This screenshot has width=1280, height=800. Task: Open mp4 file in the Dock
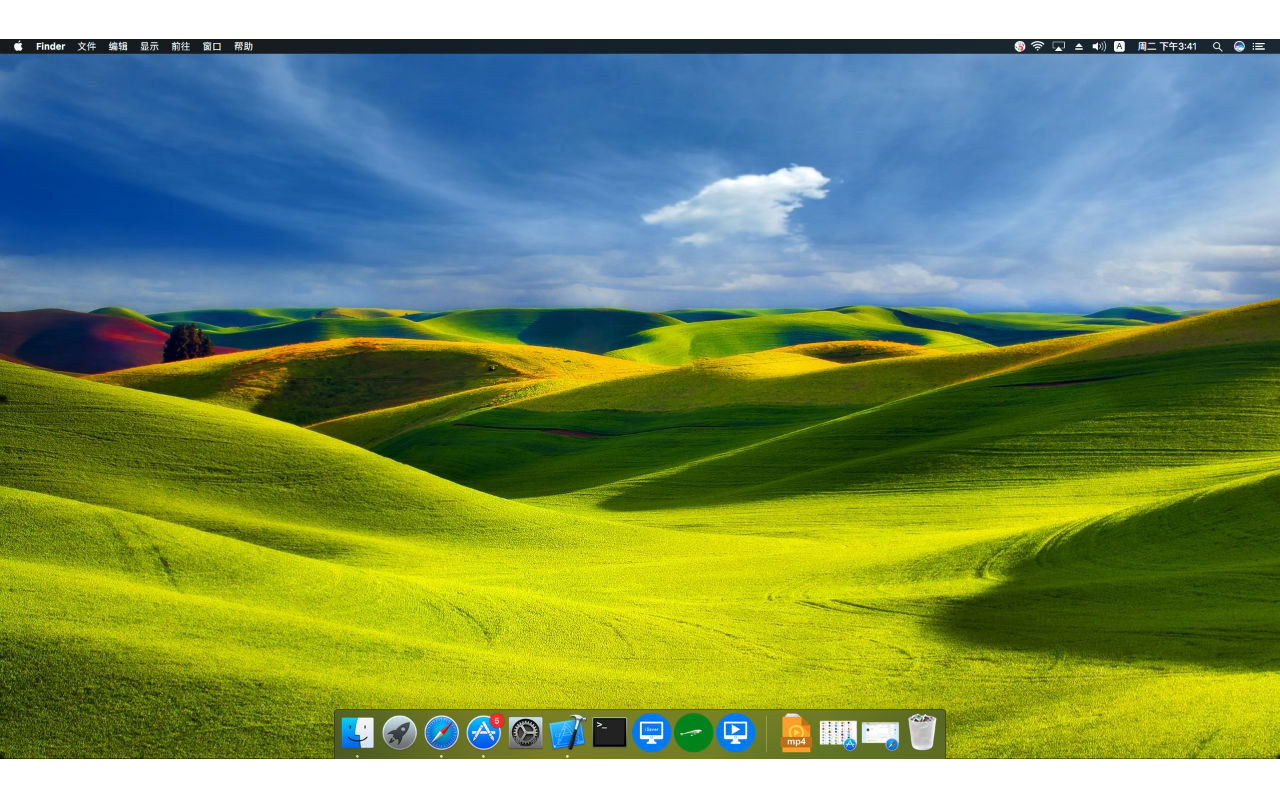(796, 732)
